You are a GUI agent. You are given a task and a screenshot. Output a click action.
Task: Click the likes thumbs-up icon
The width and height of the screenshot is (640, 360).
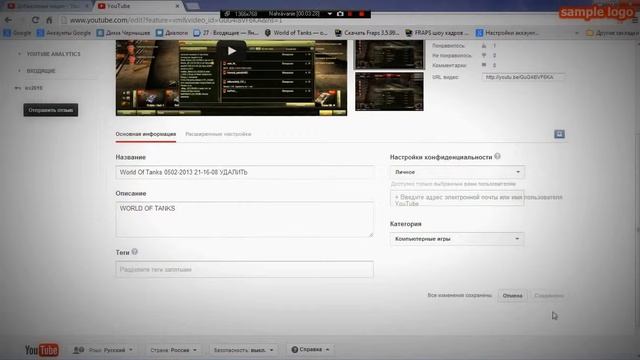(x=484, y=46)
